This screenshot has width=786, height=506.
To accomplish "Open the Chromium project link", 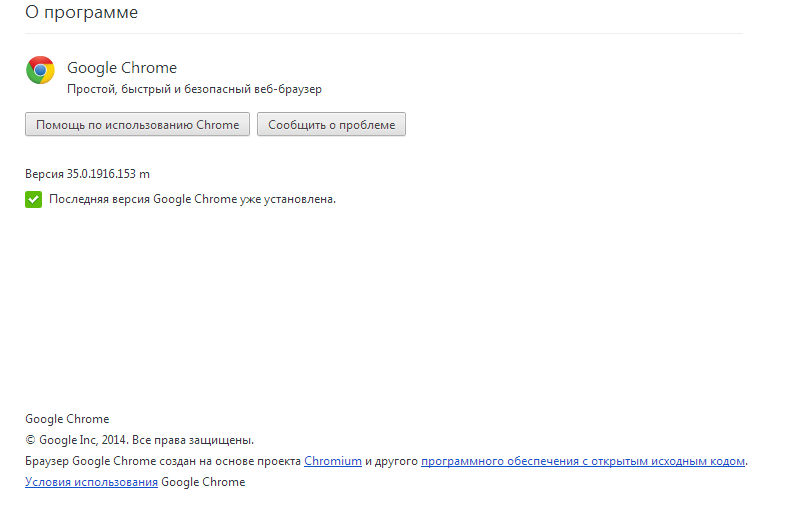I will pyautogui.click(x=333, y=461).
